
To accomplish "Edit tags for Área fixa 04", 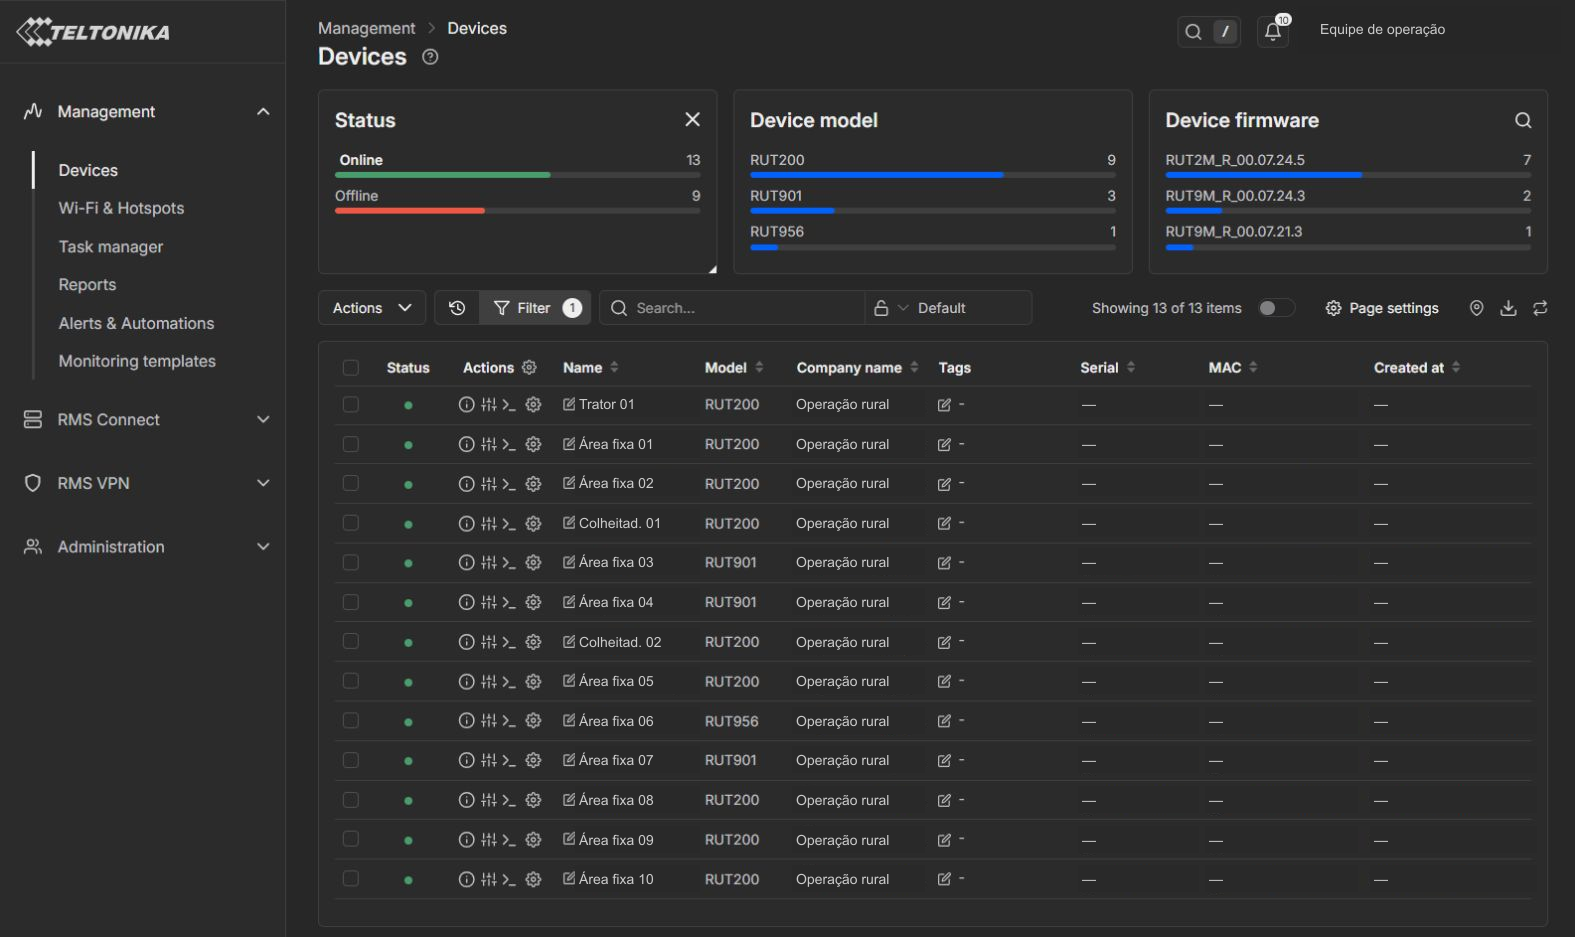I will (944, 603).
